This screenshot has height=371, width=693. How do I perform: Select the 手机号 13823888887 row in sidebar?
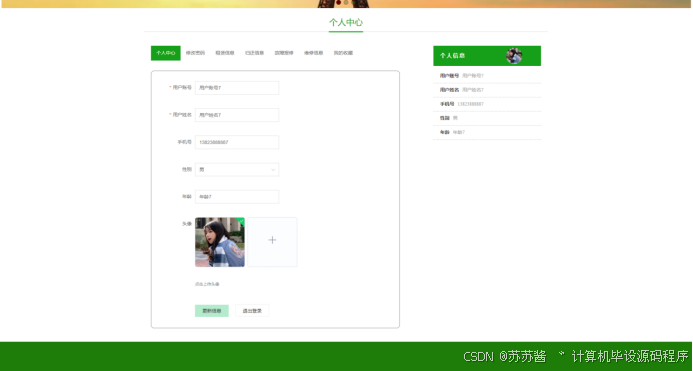click(487, 104)
